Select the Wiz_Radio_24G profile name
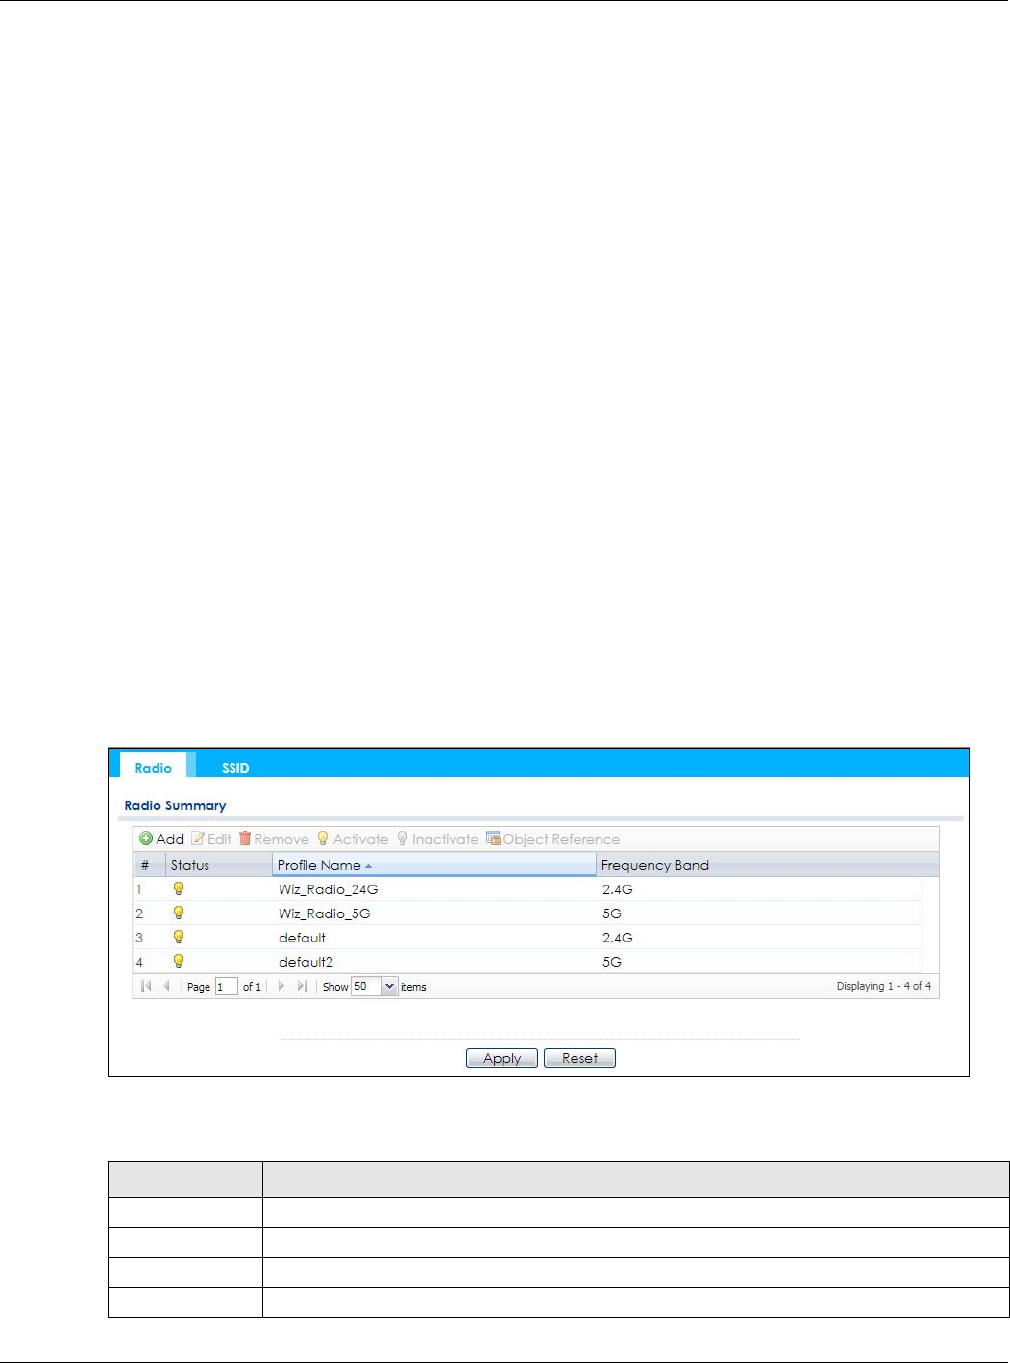 click(328, 889)
